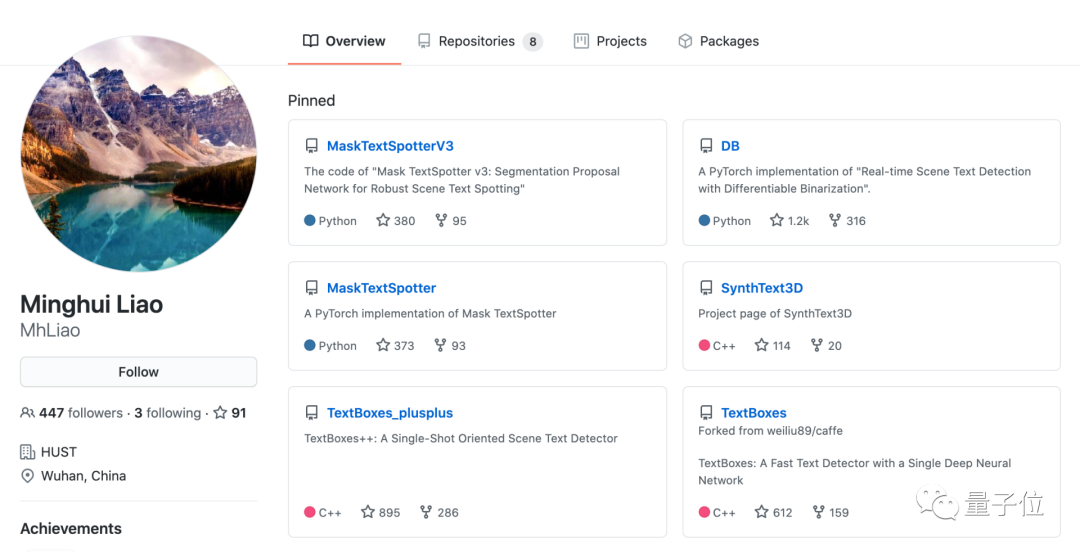Image resolution: width=1080 pixels, height=552 pixels.
Task: Click the star icon on MaskTextSpotterV3
Action: [x=383, y=221]
